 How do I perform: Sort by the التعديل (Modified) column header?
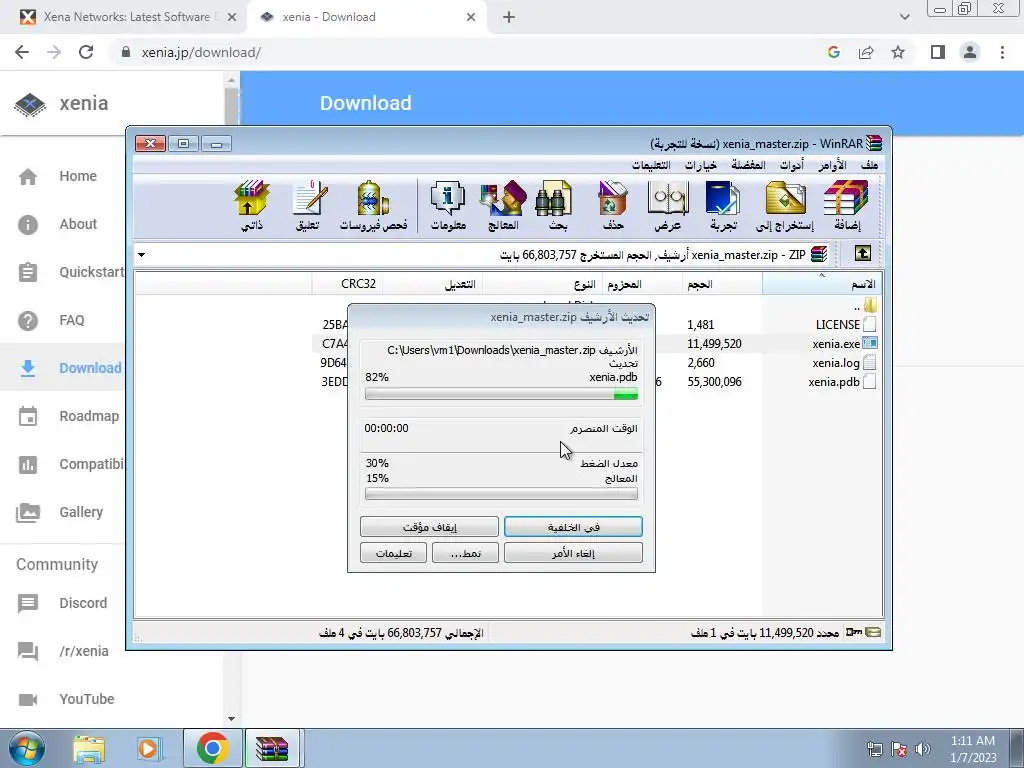[x=432, y=284]
